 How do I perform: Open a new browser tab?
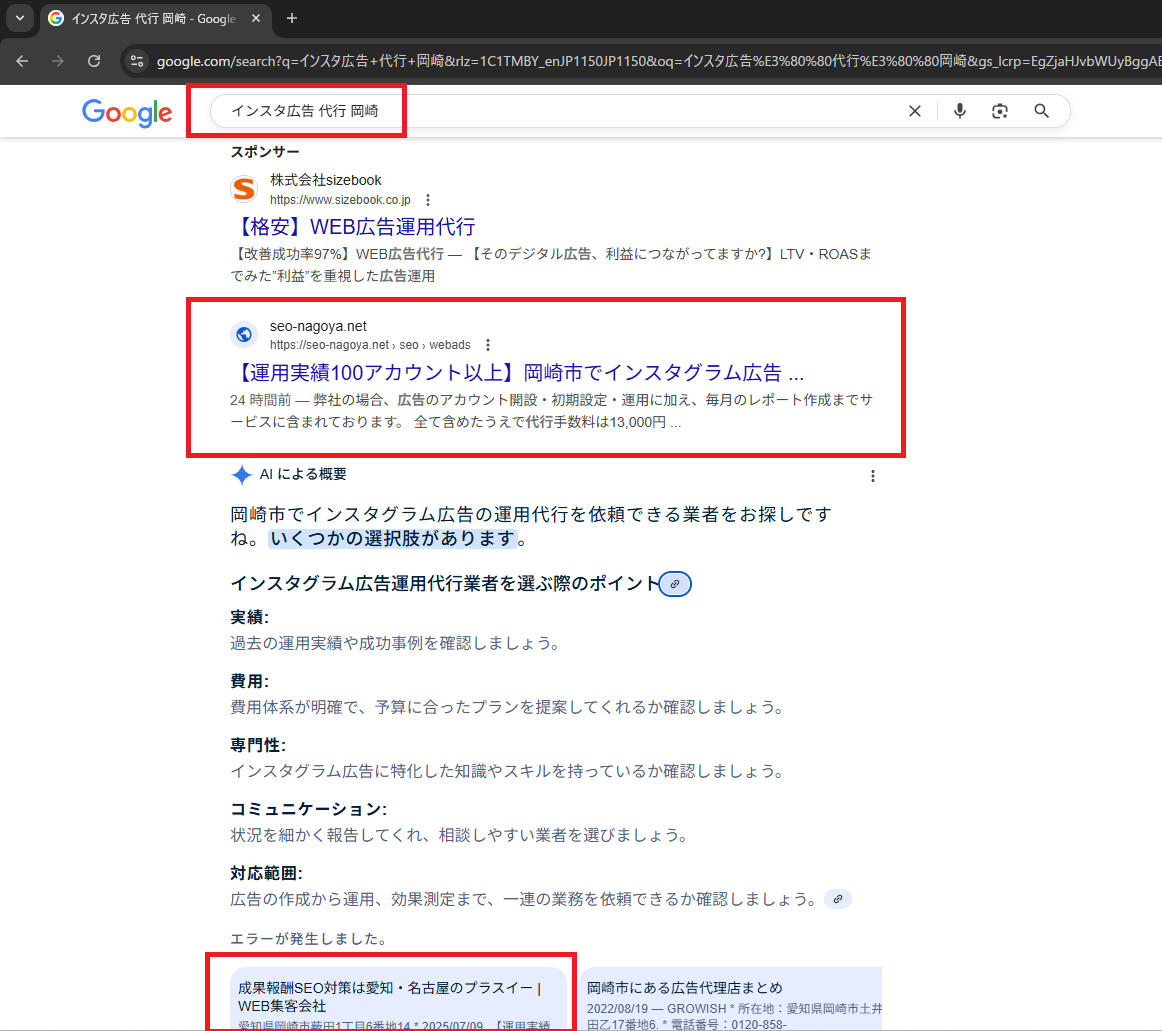(x=292, y=19)
